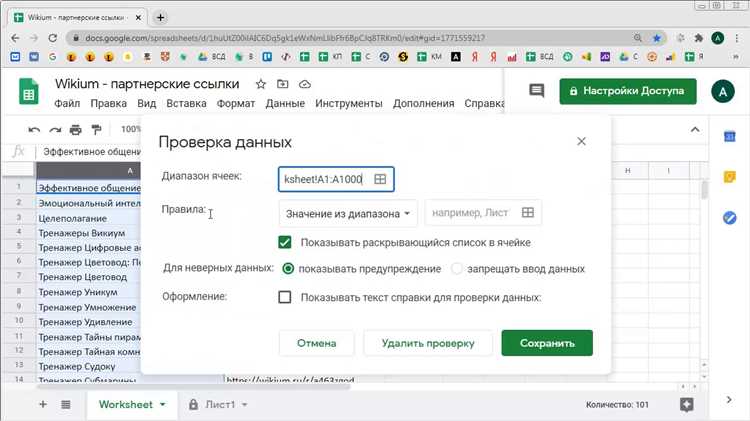Open the Формат menu

[236, 103]
